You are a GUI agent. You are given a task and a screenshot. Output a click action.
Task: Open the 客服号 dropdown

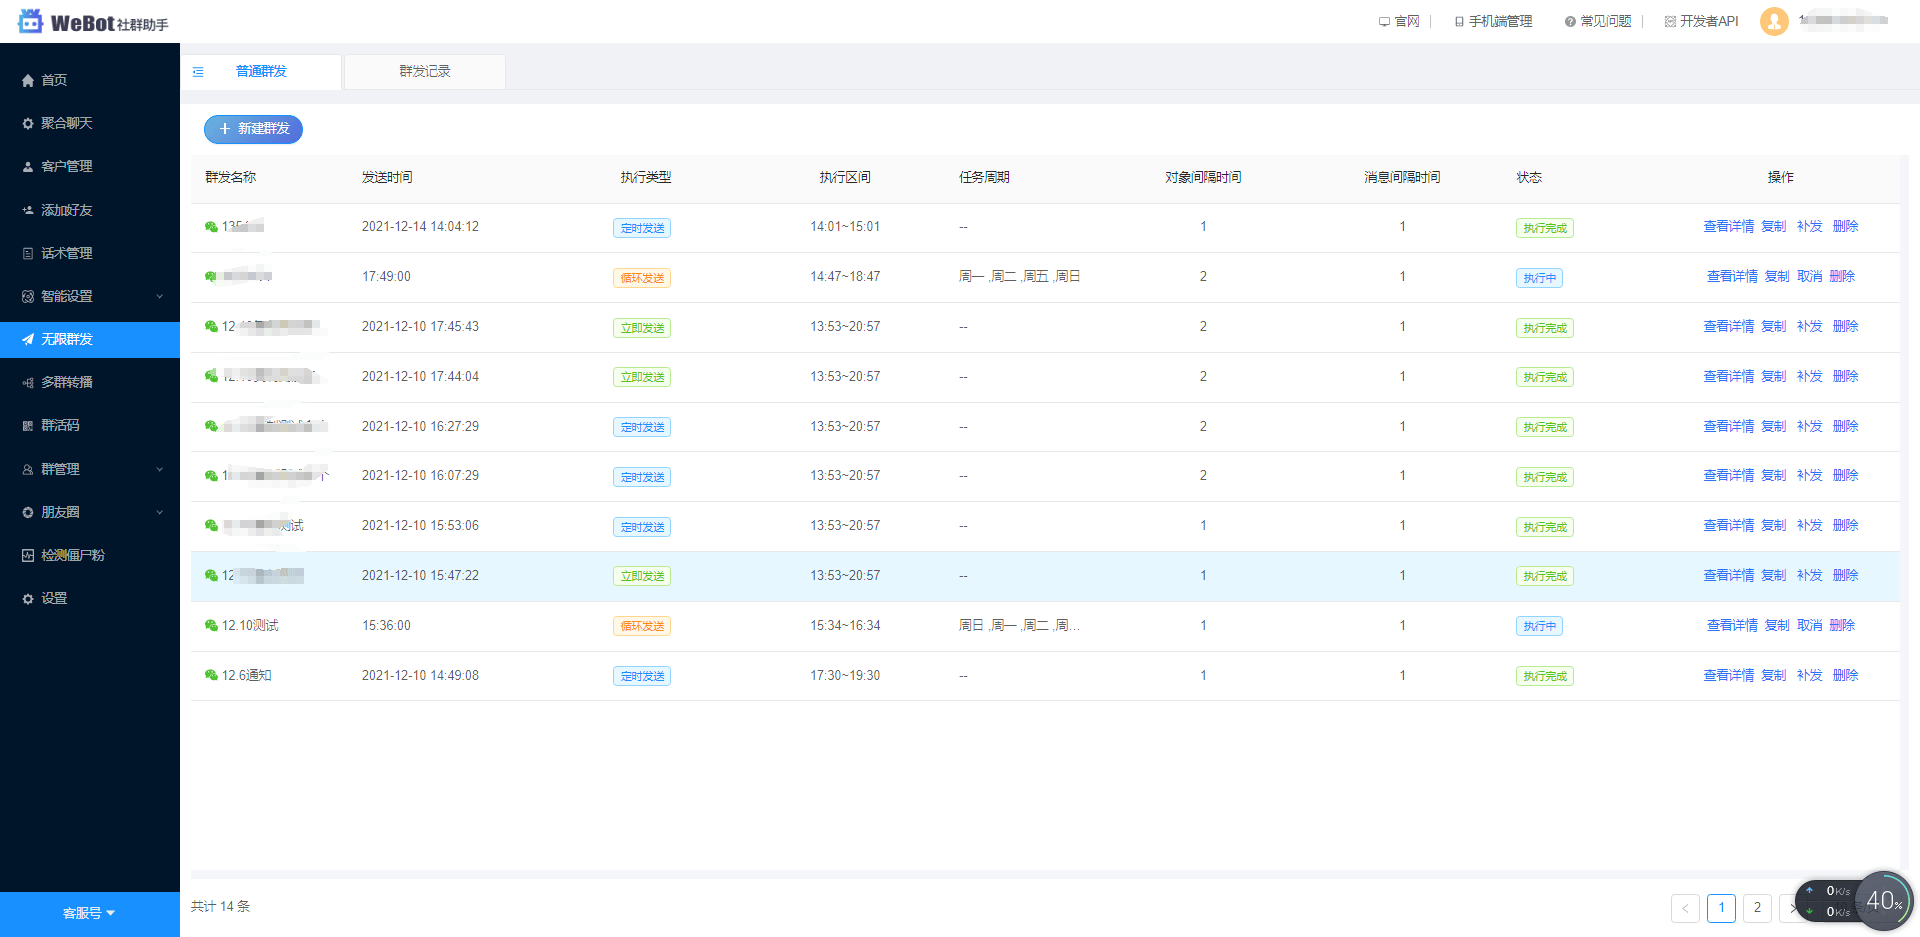click(x=89, y=913)
